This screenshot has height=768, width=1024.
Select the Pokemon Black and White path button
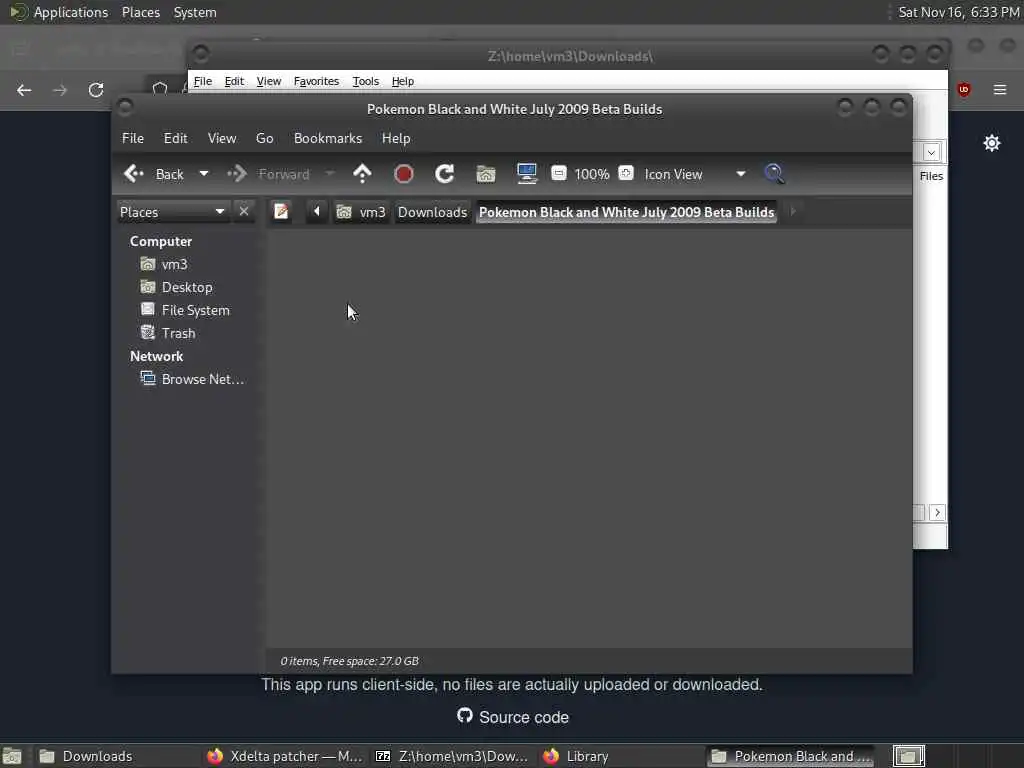tap(626, 212)
